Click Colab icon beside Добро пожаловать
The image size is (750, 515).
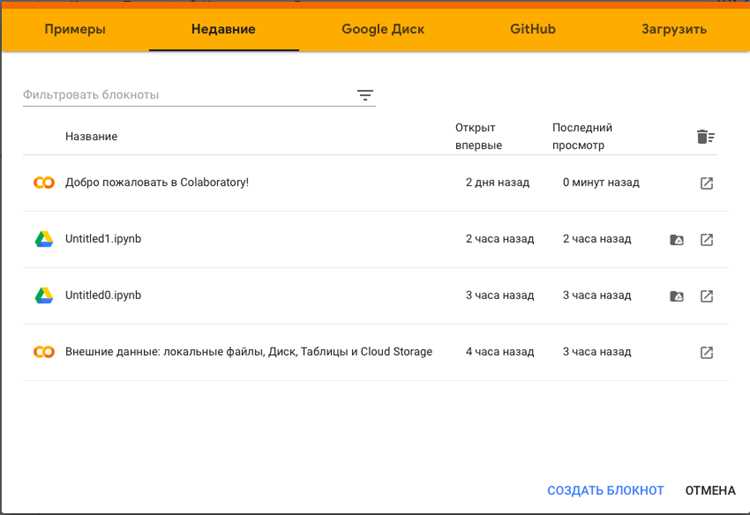44,183
